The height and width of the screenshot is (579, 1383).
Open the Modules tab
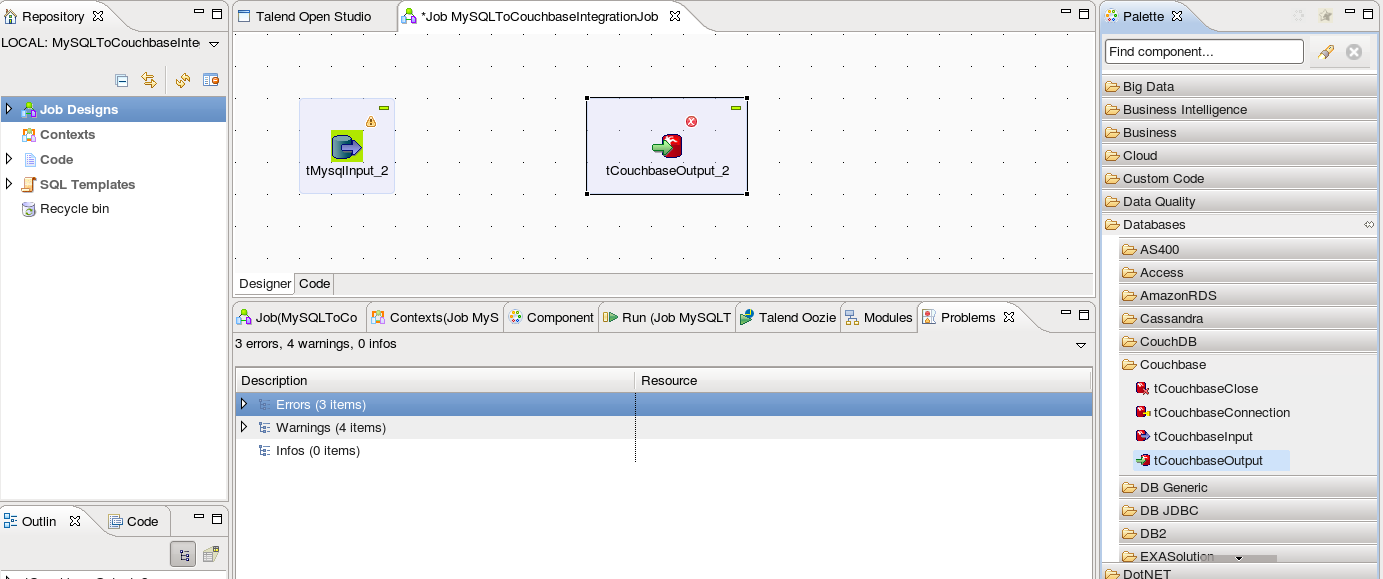(879, 317)
